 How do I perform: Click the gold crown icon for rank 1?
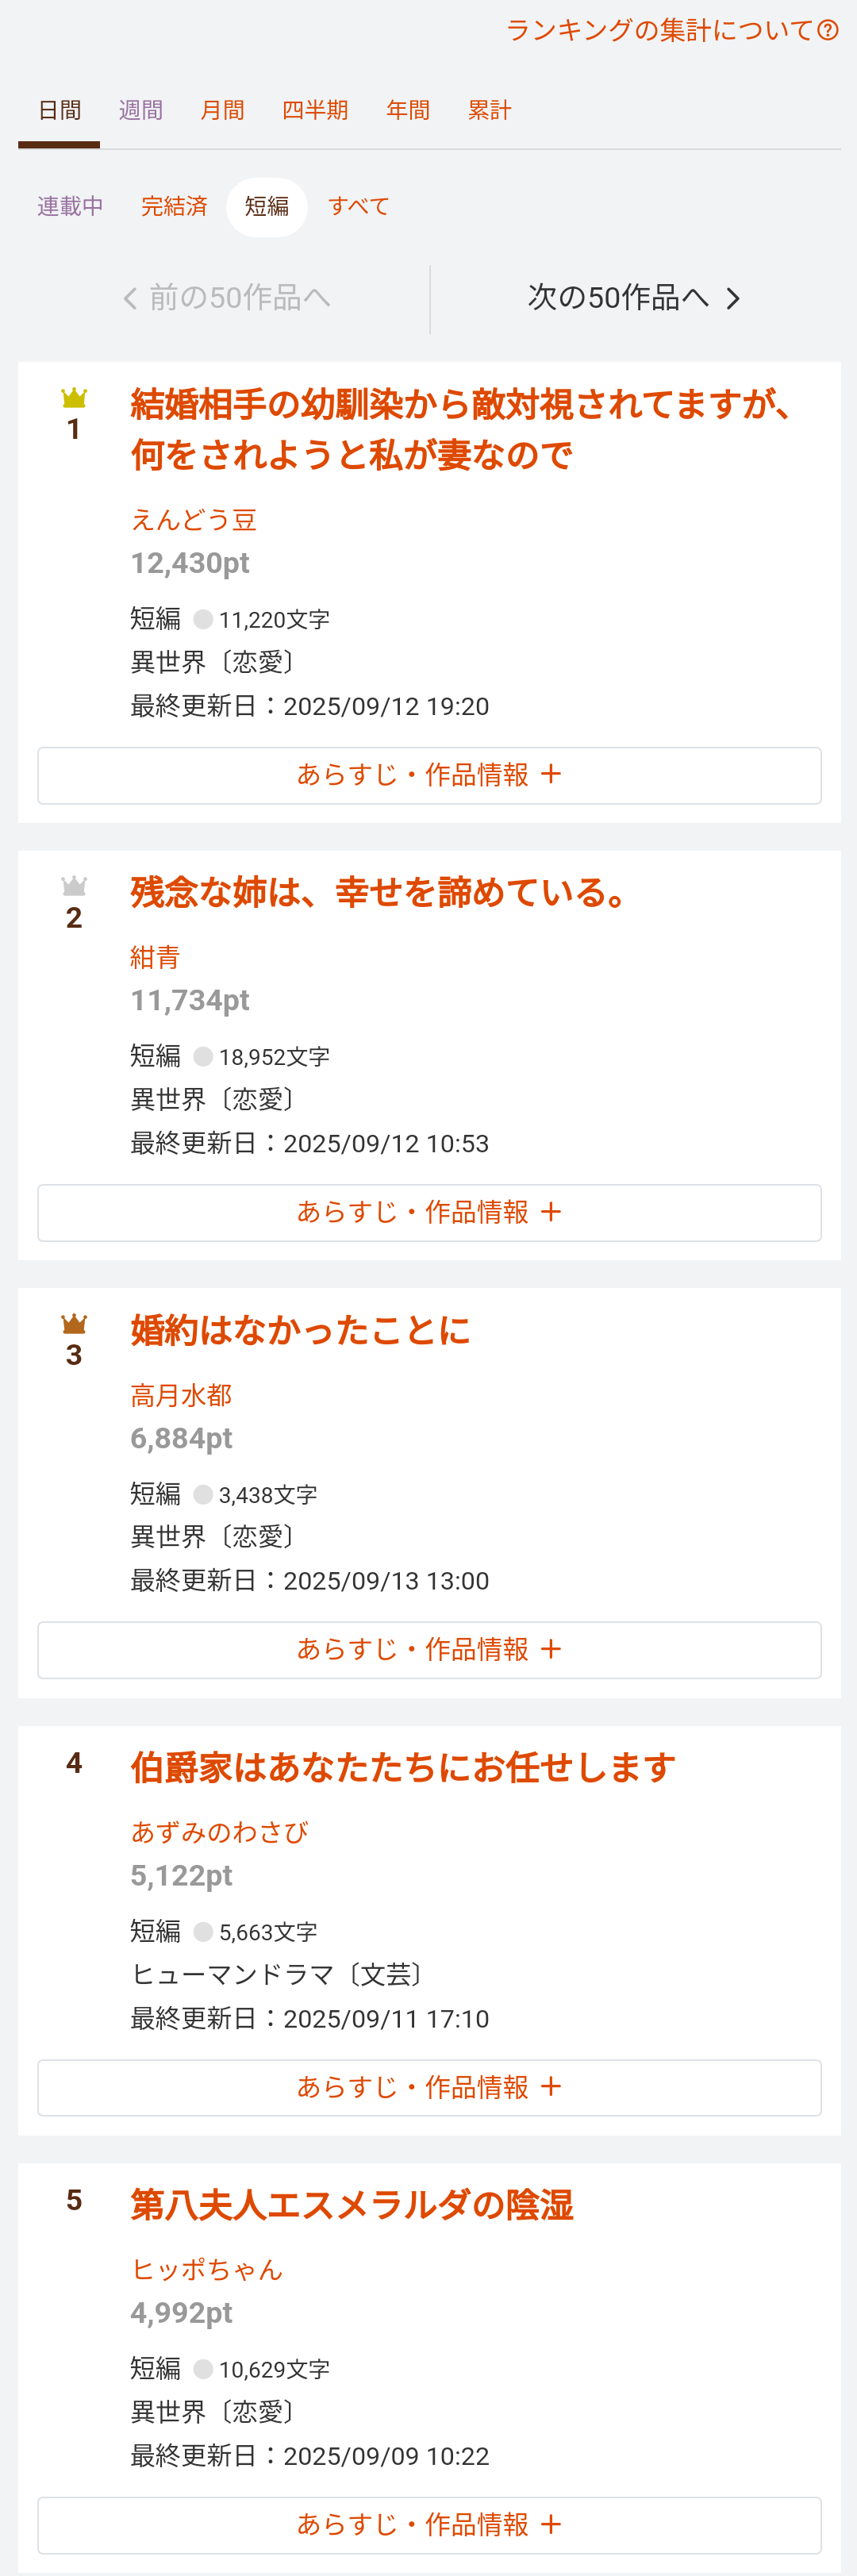74,398
